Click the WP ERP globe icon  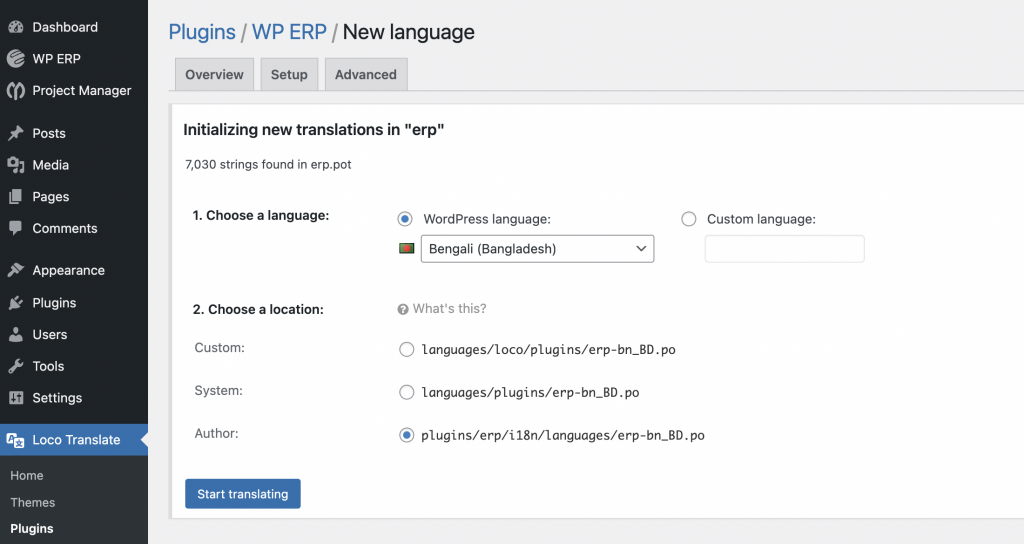pos(16,59)
